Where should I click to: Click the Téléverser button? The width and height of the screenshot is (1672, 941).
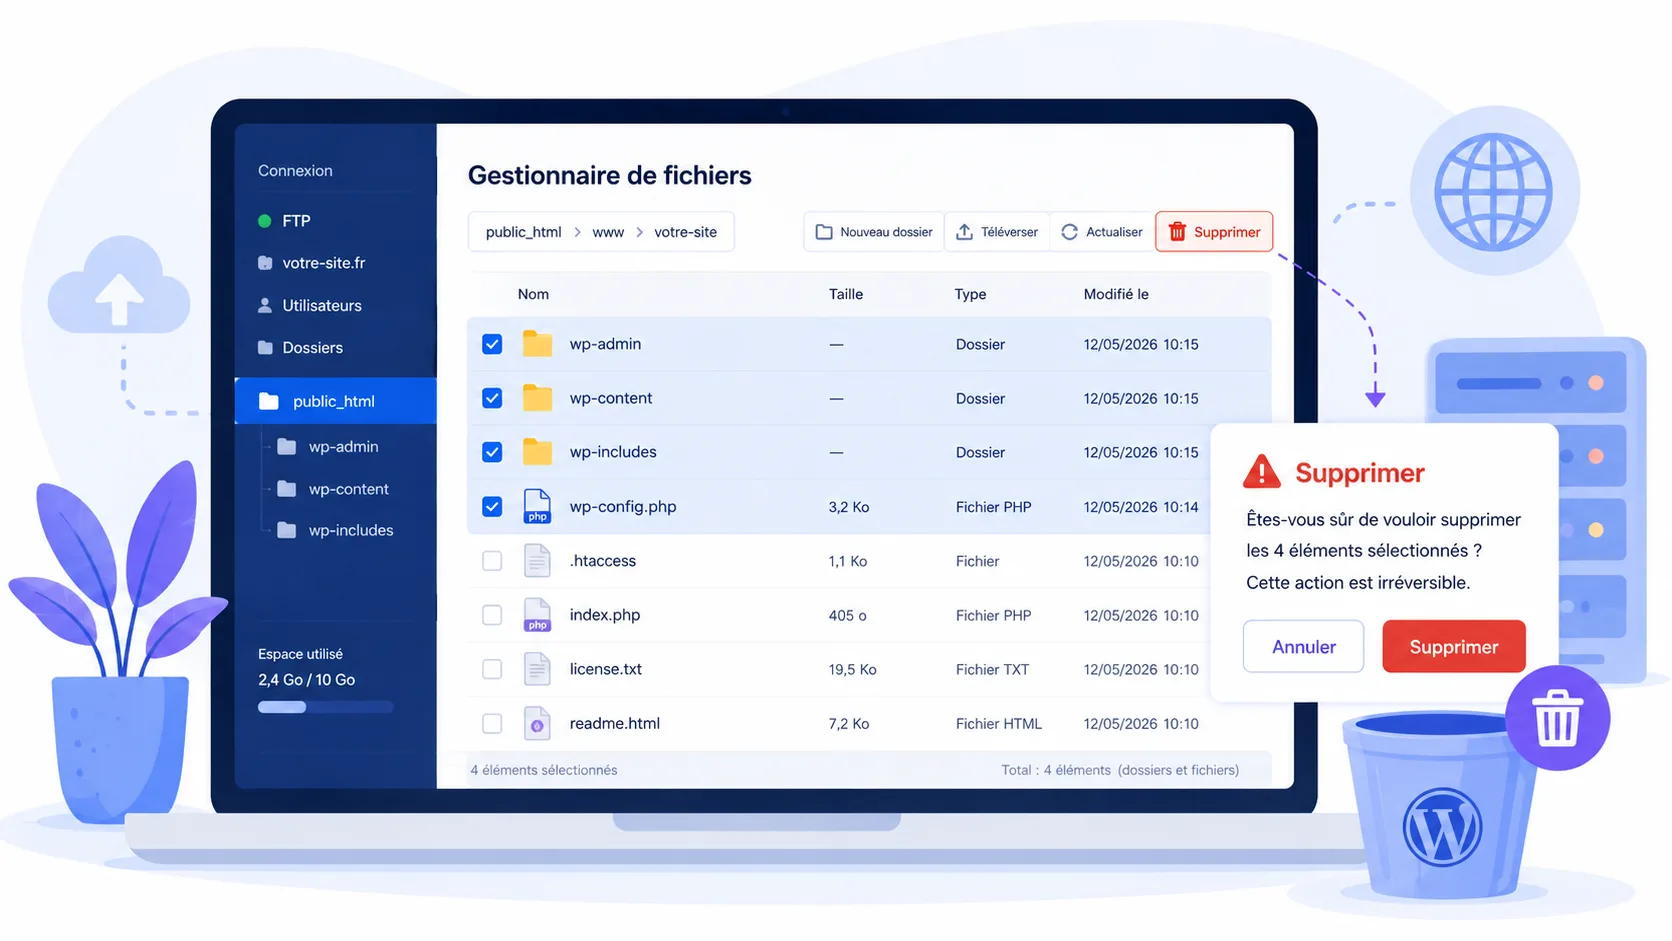click(997, 232)
